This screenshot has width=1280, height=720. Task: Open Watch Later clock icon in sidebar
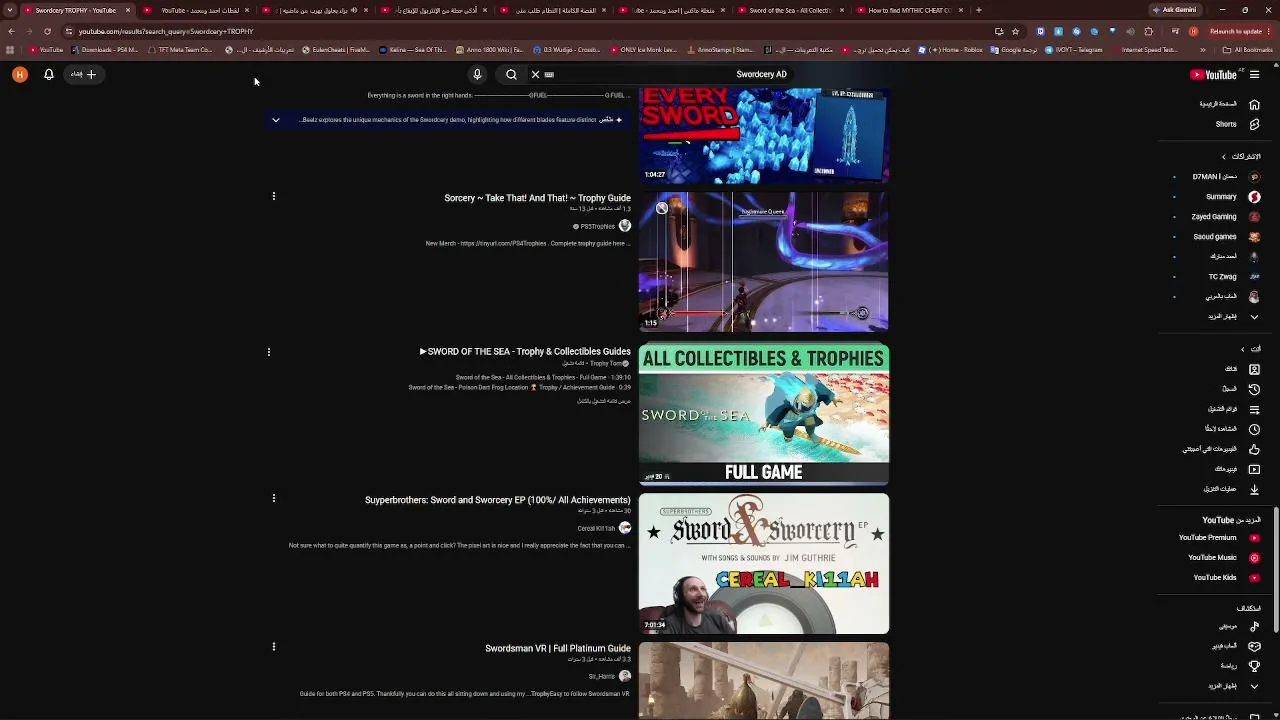pyautogui.click(x=1254, y=429)
